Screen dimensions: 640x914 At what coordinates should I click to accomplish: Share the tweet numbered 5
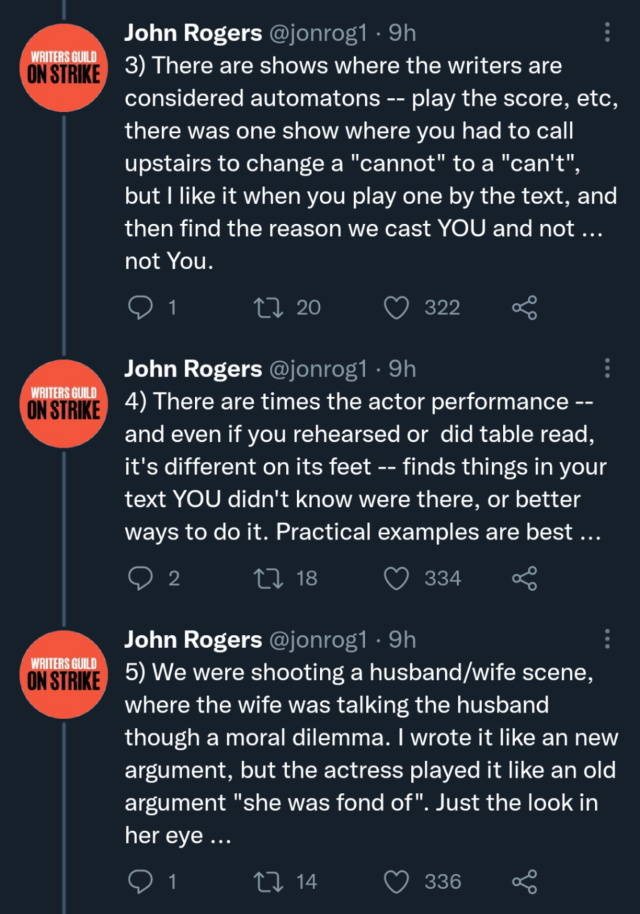[524, 881]
